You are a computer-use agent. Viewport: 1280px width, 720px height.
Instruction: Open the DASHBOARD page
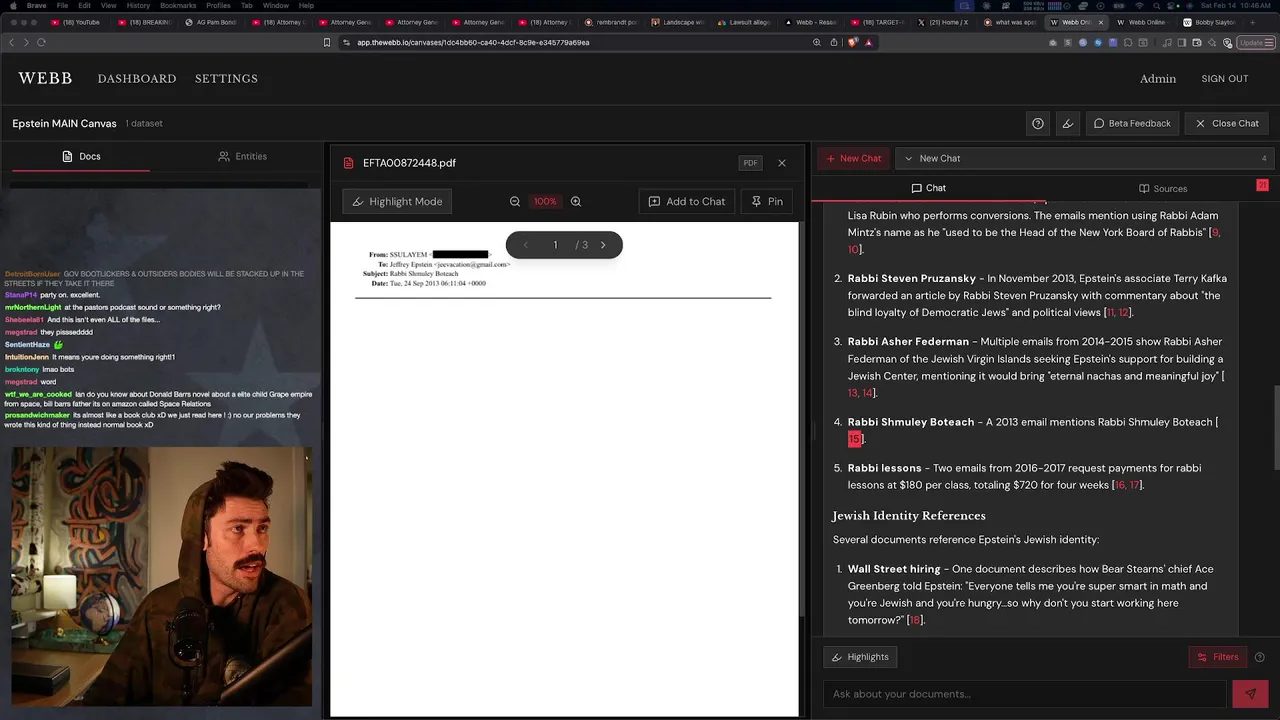pos(137,79)
